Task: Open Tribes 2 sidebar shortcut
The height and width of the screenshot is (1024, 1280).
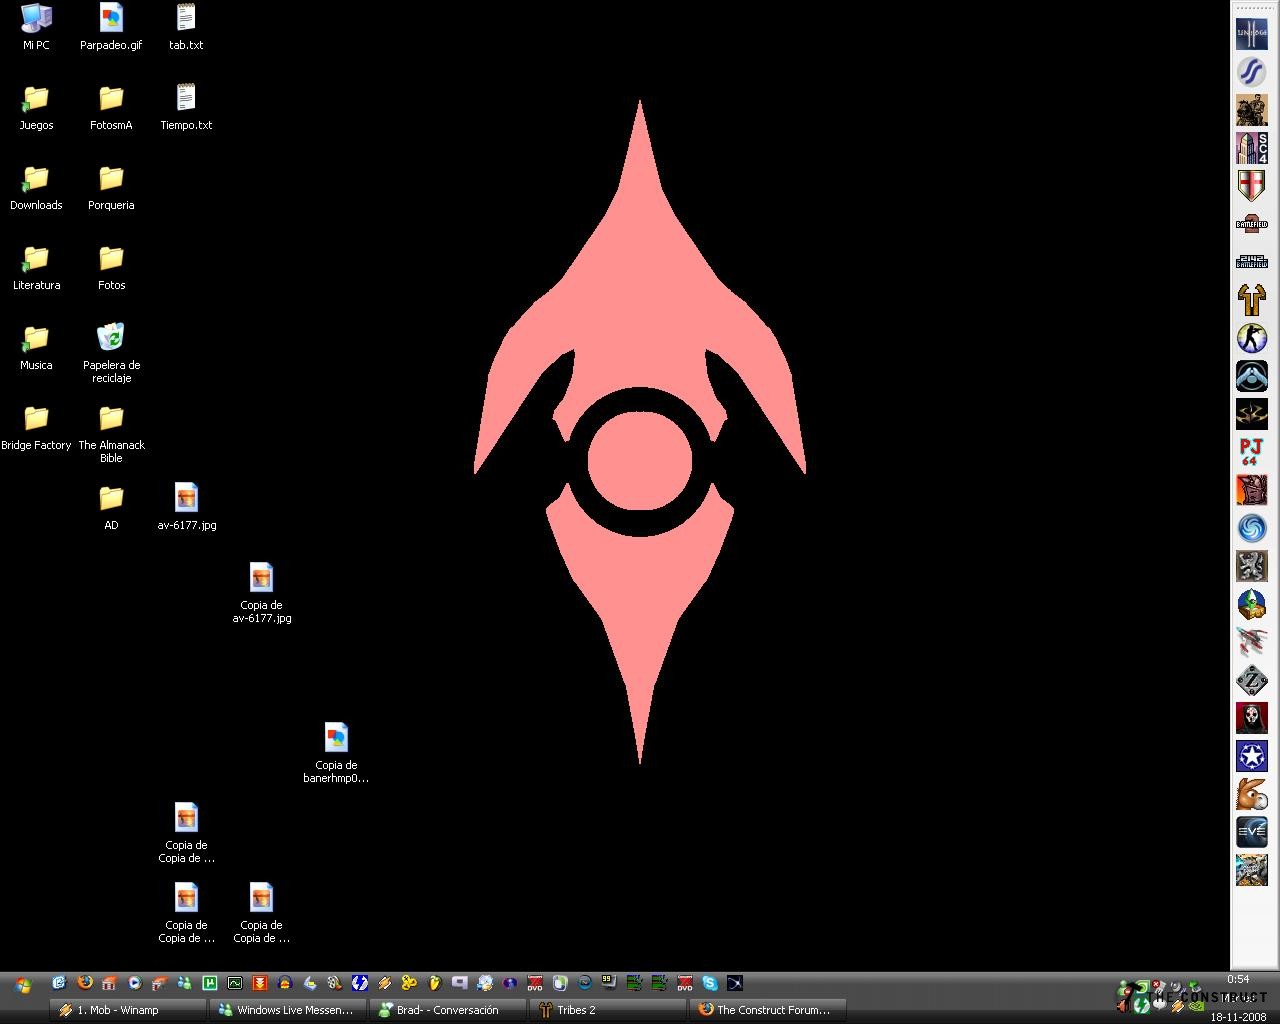Action: point(1251,299)
